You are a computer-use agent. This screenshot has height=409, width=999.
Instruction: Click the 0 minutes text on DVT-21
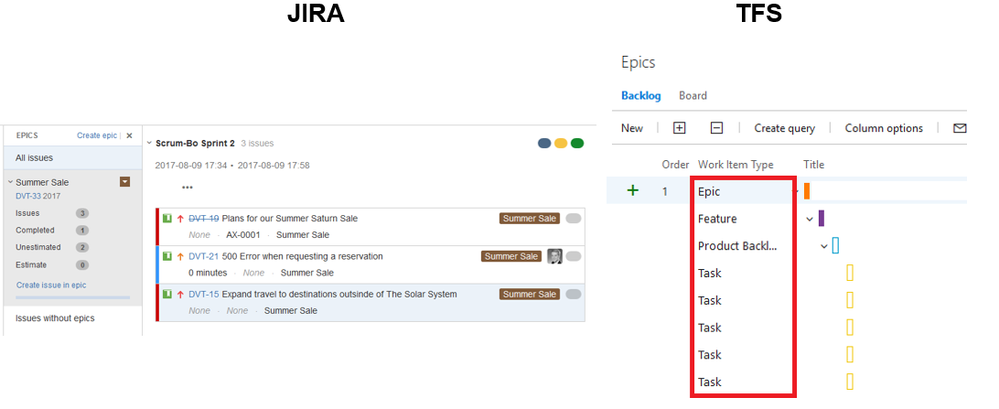pos(208,273)
